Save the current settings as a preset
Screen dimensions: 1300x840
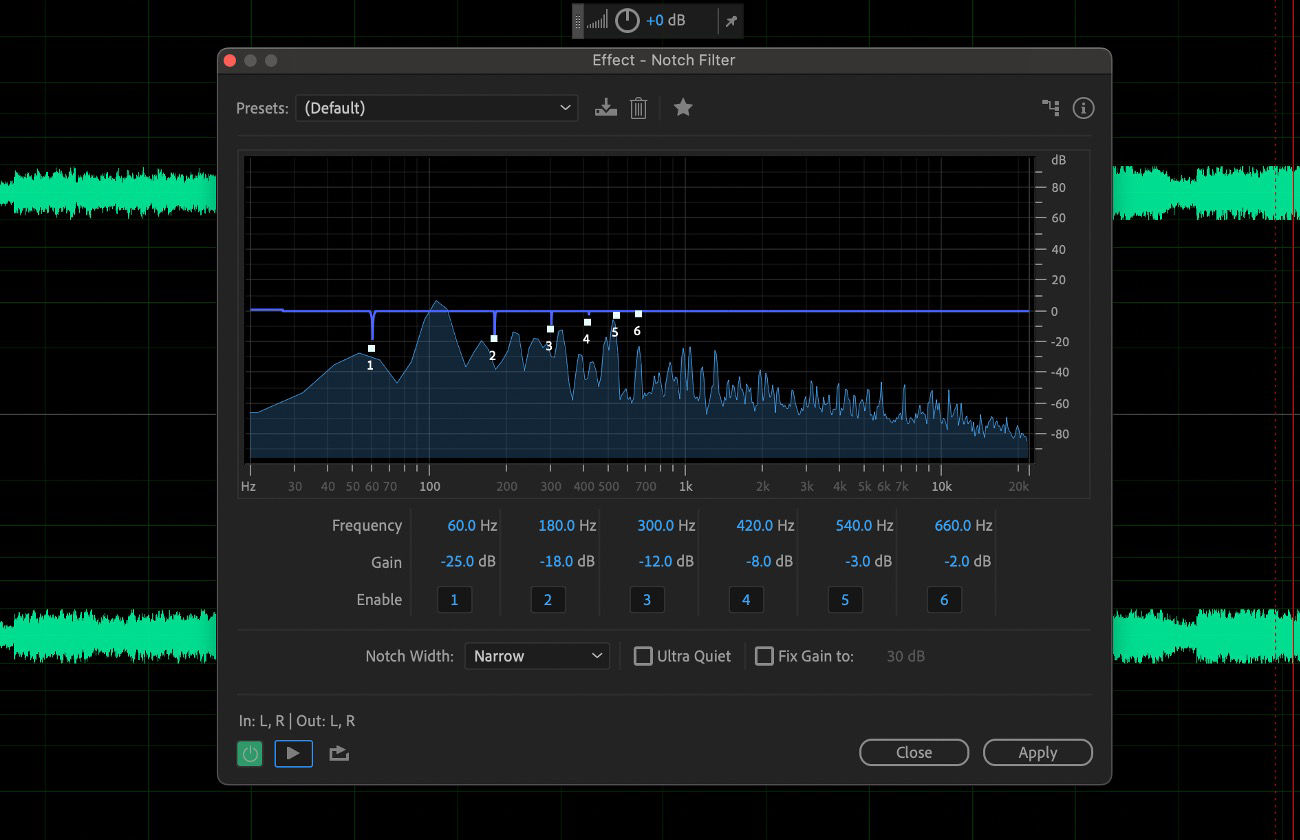click(606, 107)
